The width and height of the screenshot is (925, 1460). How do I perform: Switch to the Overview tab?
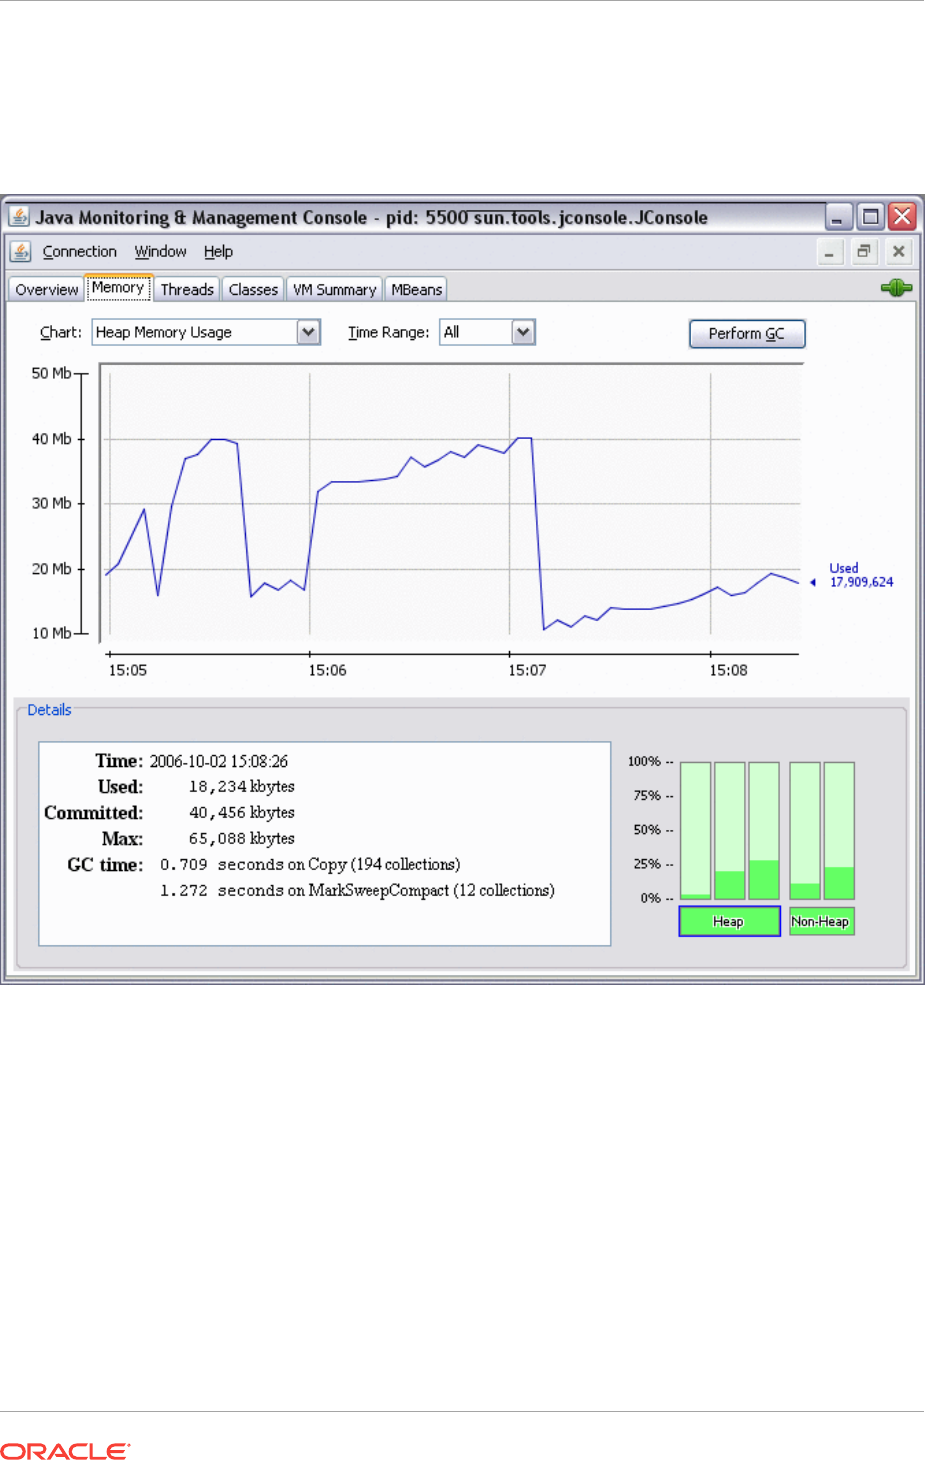click(x=46, y=289)
